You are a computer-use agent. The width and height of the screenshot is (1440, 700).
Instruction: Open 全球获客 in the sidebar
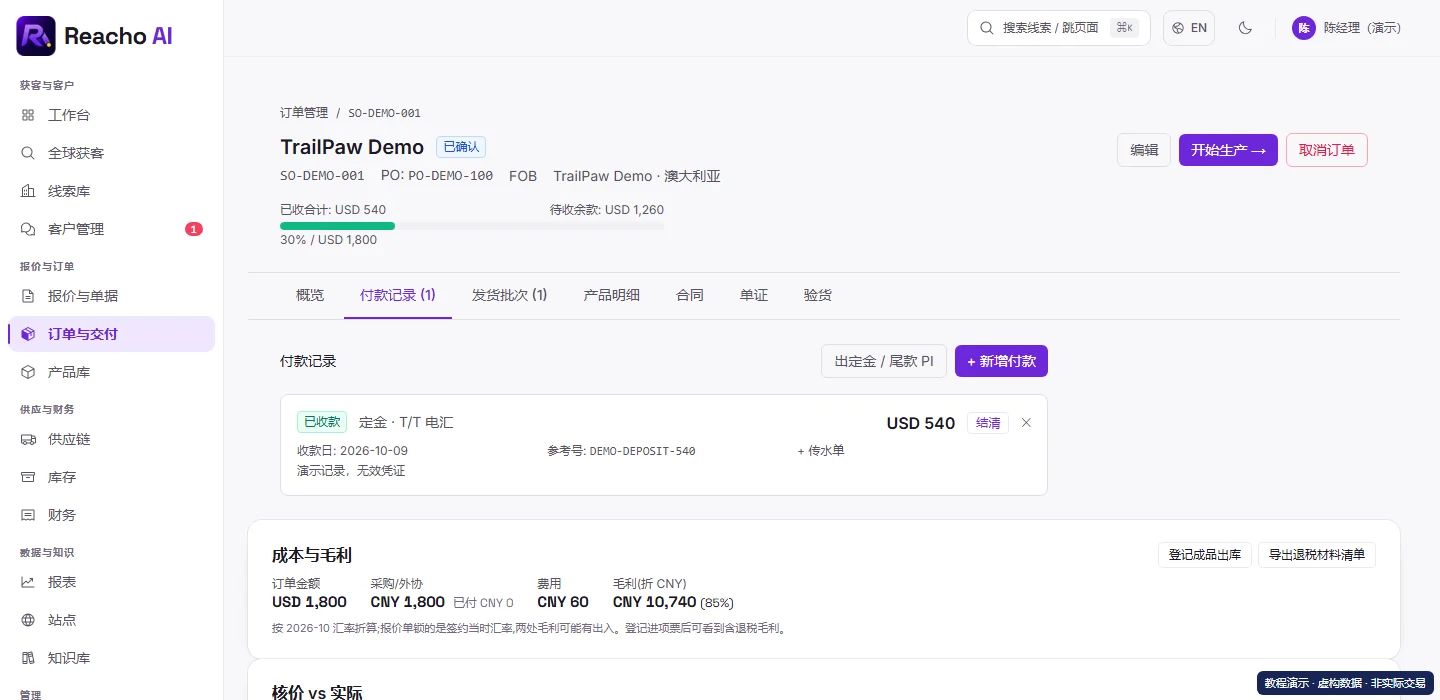click(111, 153)
